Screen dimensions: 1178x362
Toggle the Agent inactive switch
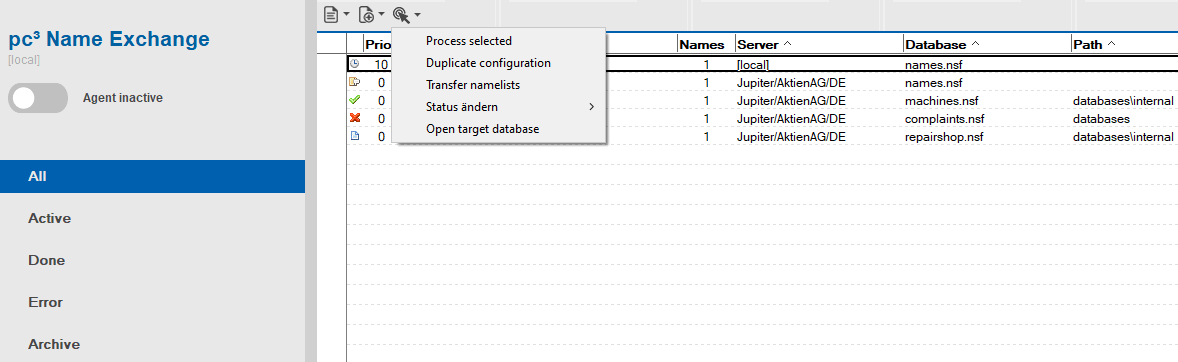click(38, 98)
